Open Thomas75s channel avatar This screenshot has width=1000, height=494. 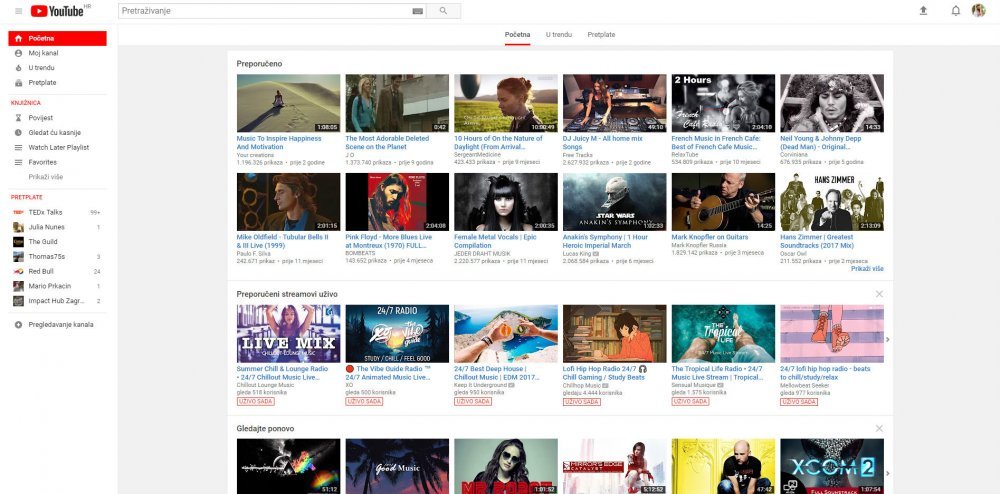click(x=18, y=256)
